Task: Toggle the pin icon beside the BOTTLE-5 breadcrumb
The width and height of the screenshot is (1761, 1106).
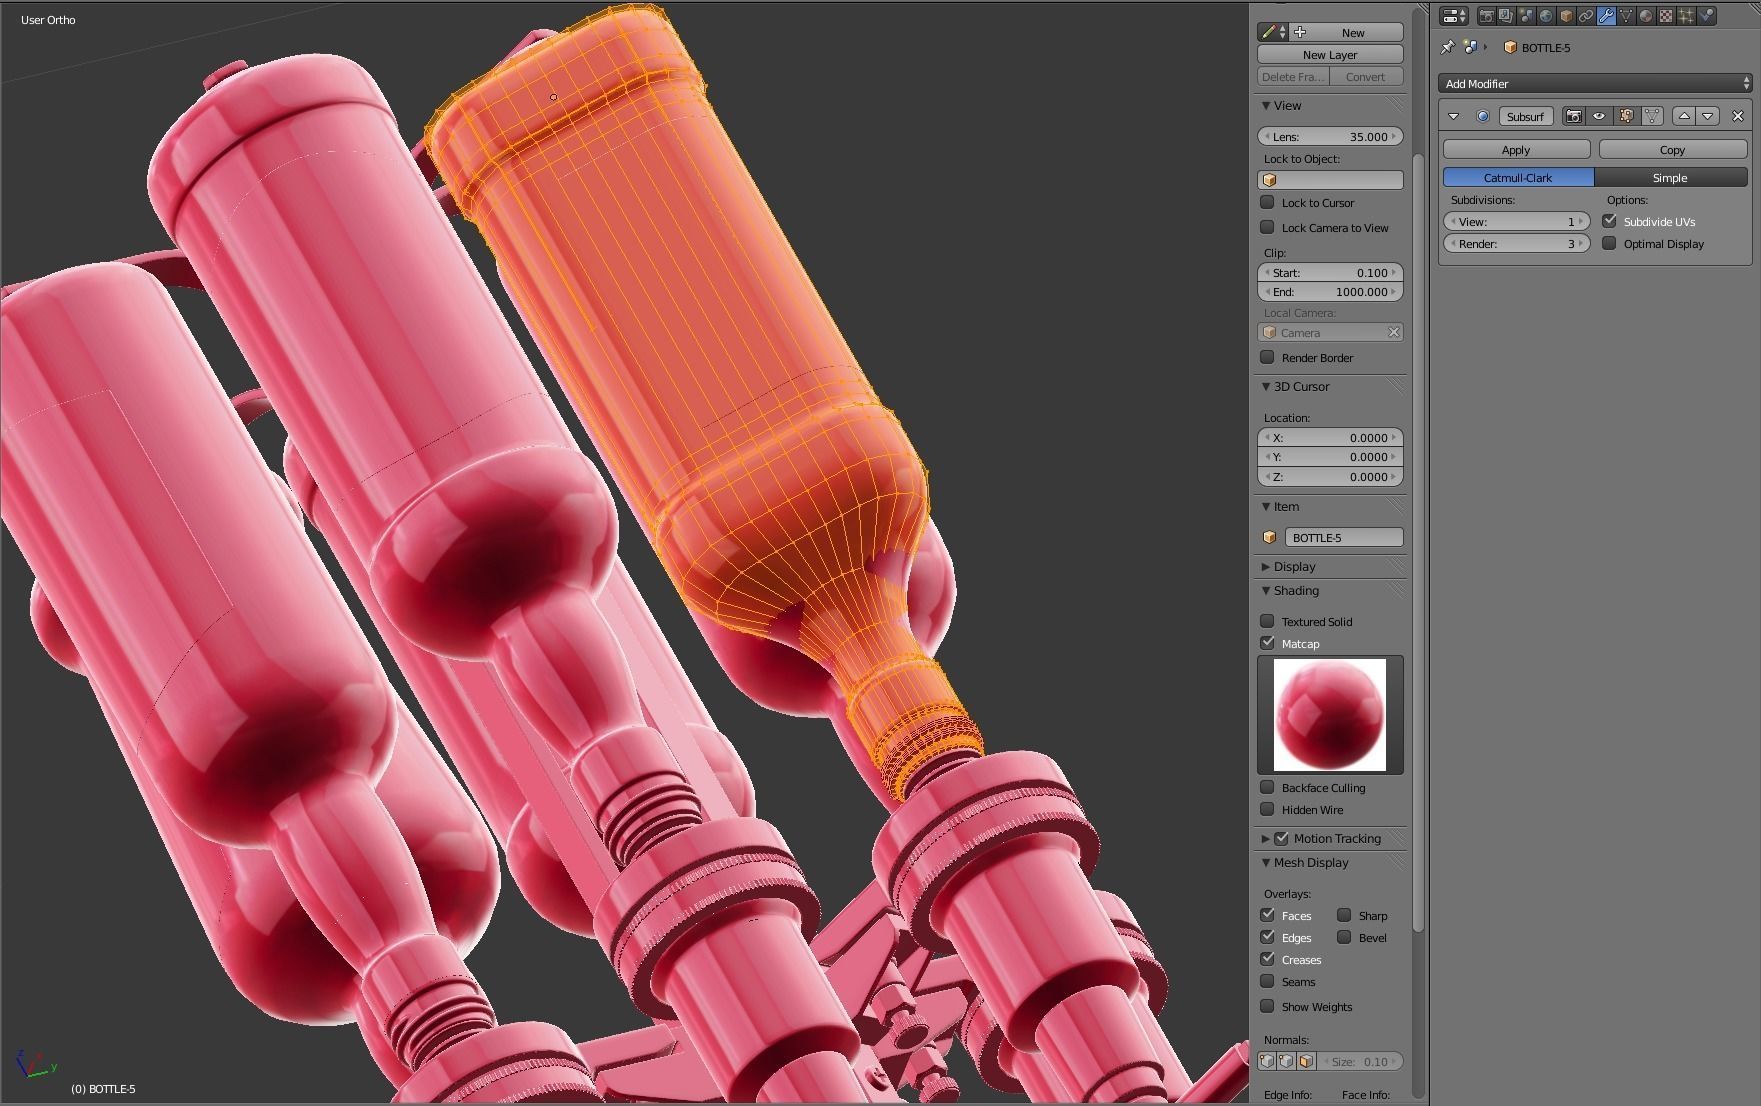Action: [x=1447, y=47]
